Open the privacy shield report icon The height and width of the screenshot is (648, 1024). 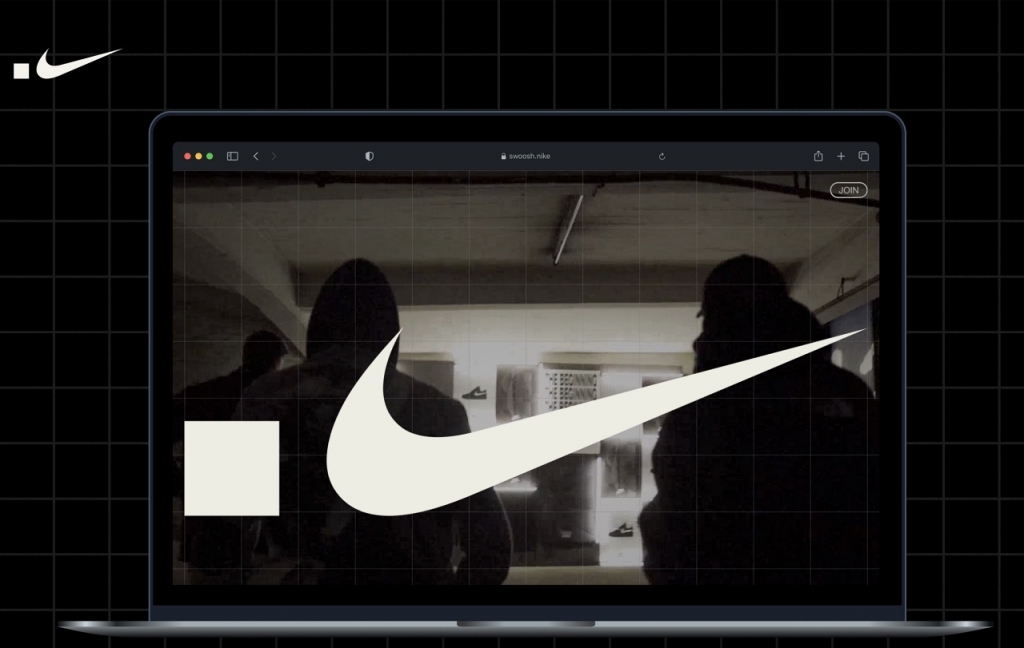tap(370, 156)
